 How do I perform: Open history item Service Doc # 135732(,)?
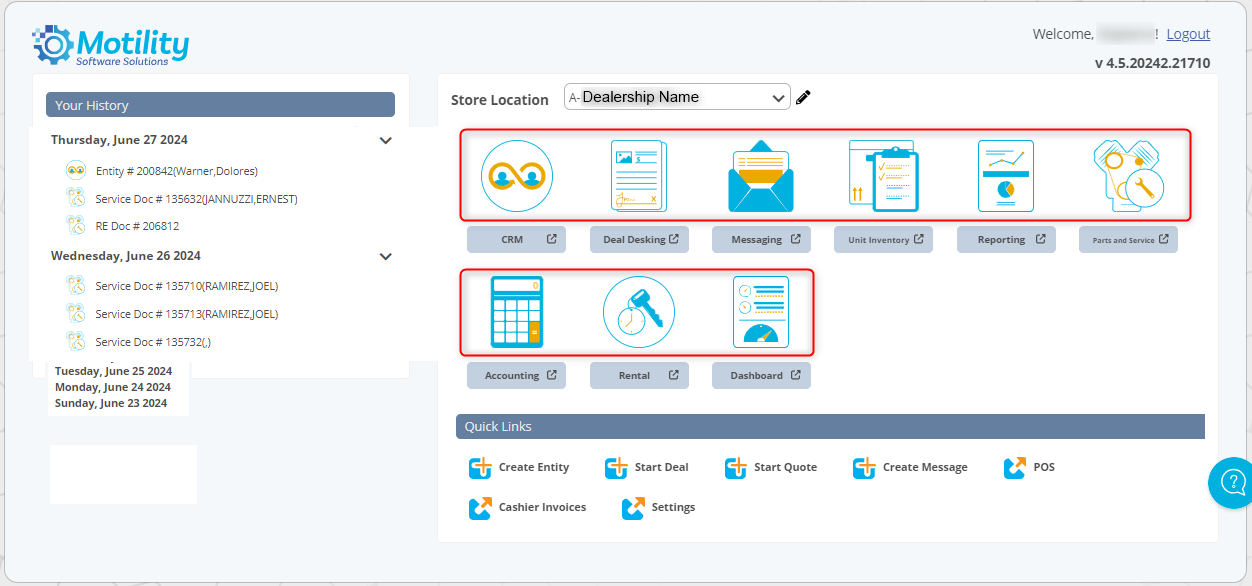(x=153, y=342)
